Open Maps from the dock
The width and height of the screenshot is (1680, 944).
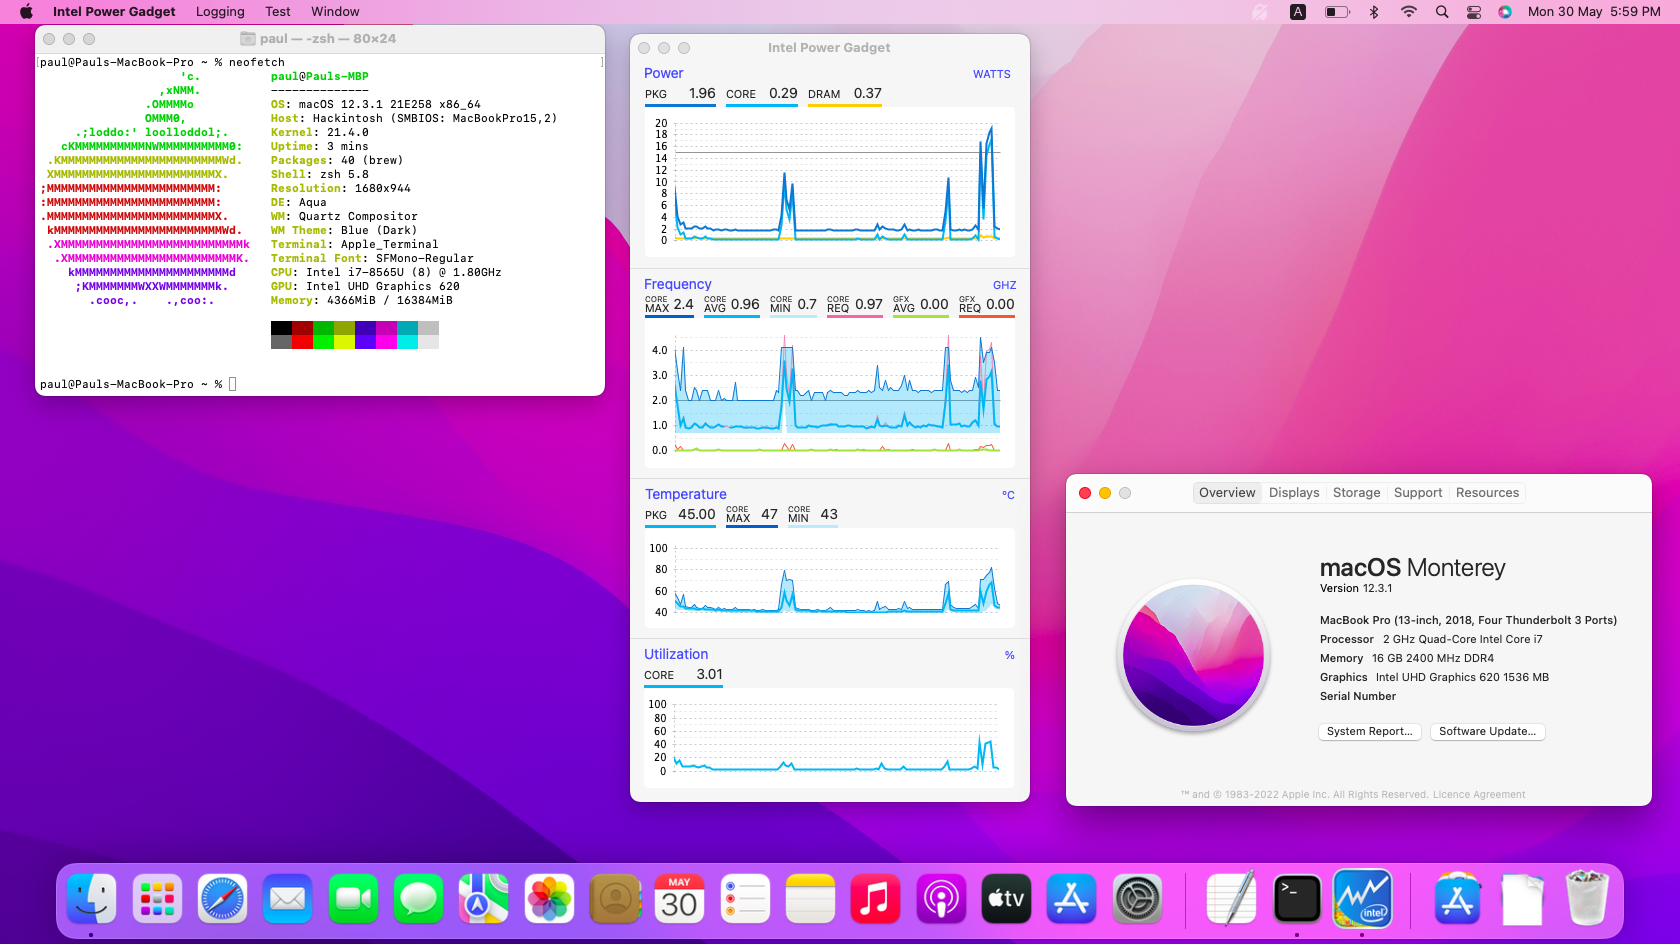[484, 898]
